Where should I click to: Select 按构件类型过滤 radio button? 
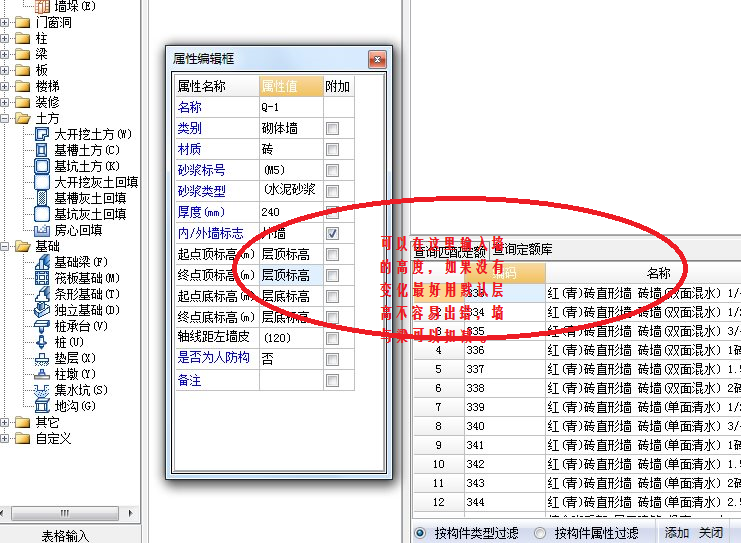420,534
